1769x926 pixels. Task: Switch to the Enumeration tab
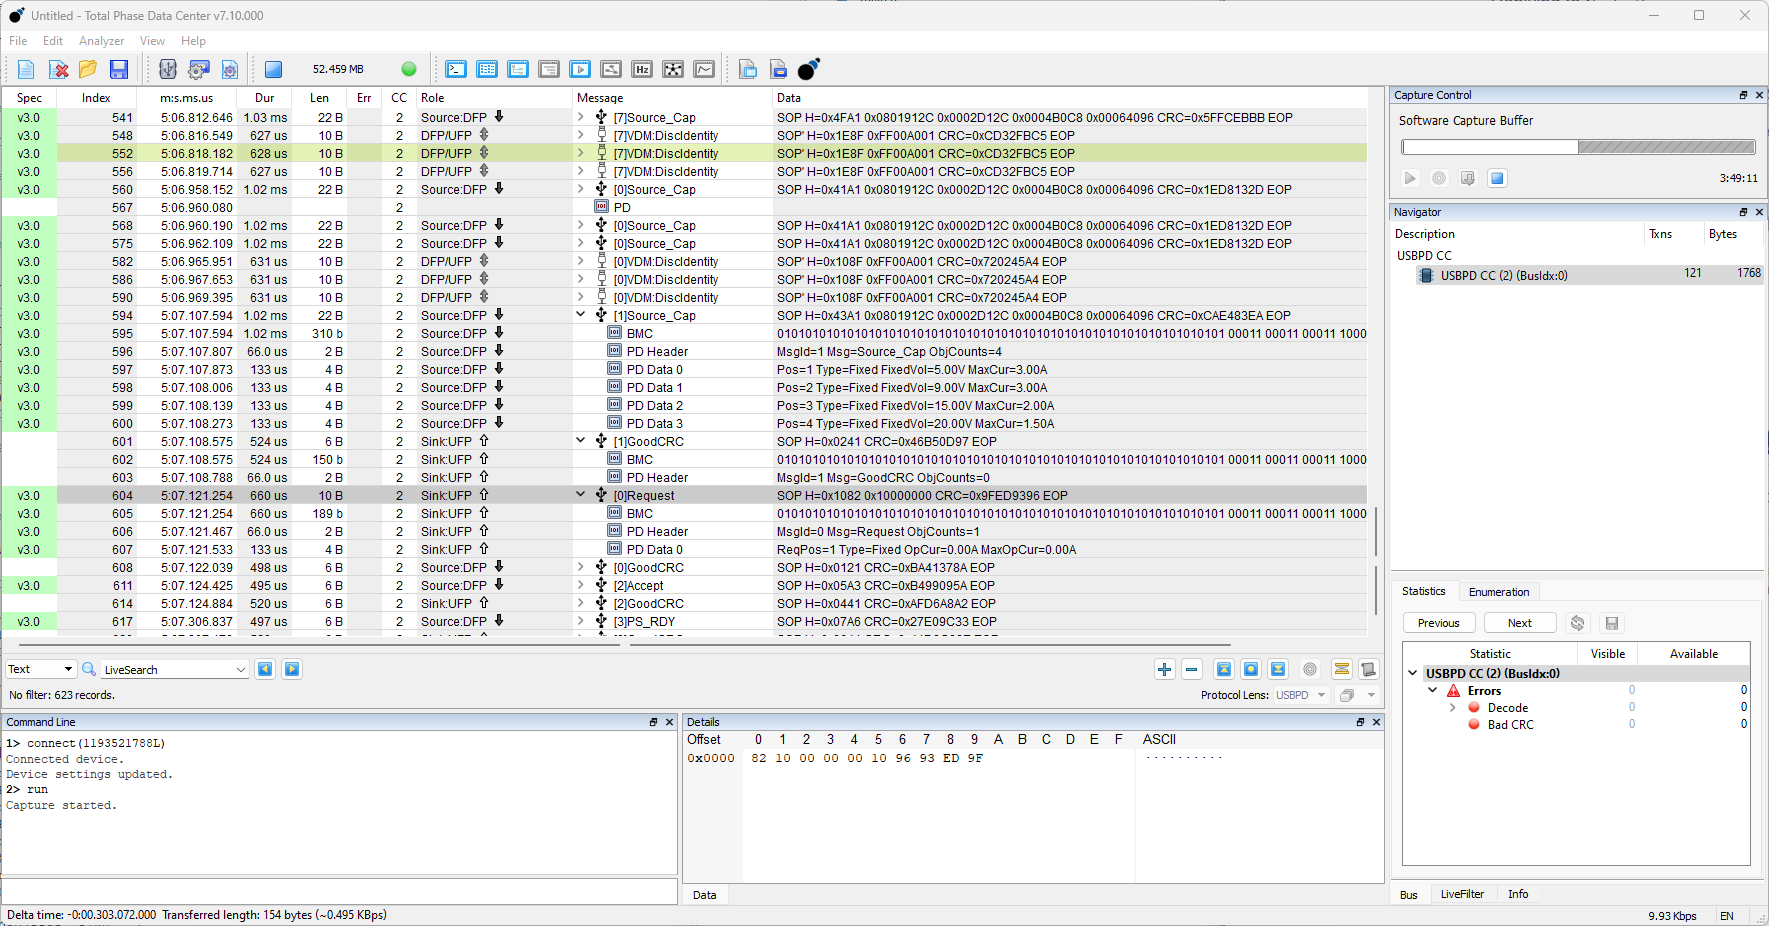[1498, 591]
